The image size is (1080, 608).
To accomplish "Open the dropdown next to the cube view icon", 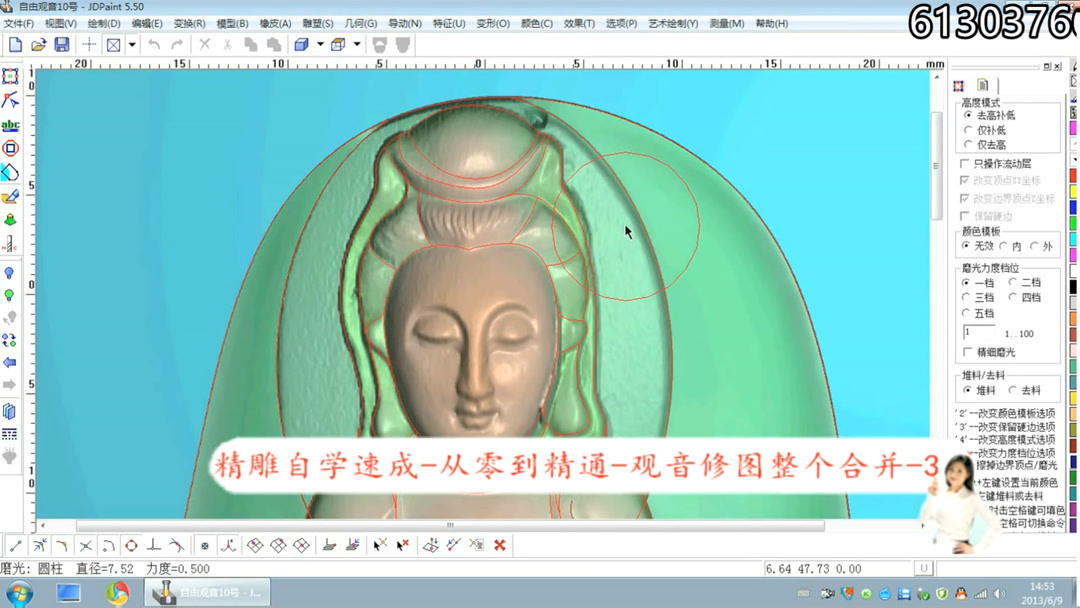I will click(319, 44).
